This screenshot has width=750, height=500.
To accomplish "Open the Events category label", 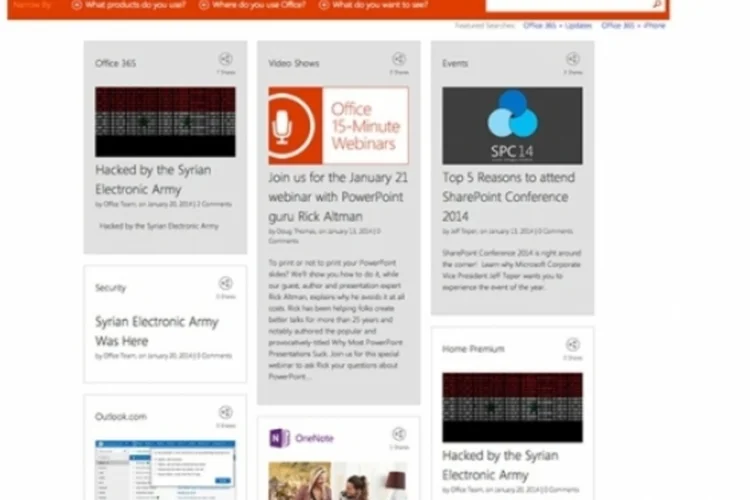I will pos(455,63).
